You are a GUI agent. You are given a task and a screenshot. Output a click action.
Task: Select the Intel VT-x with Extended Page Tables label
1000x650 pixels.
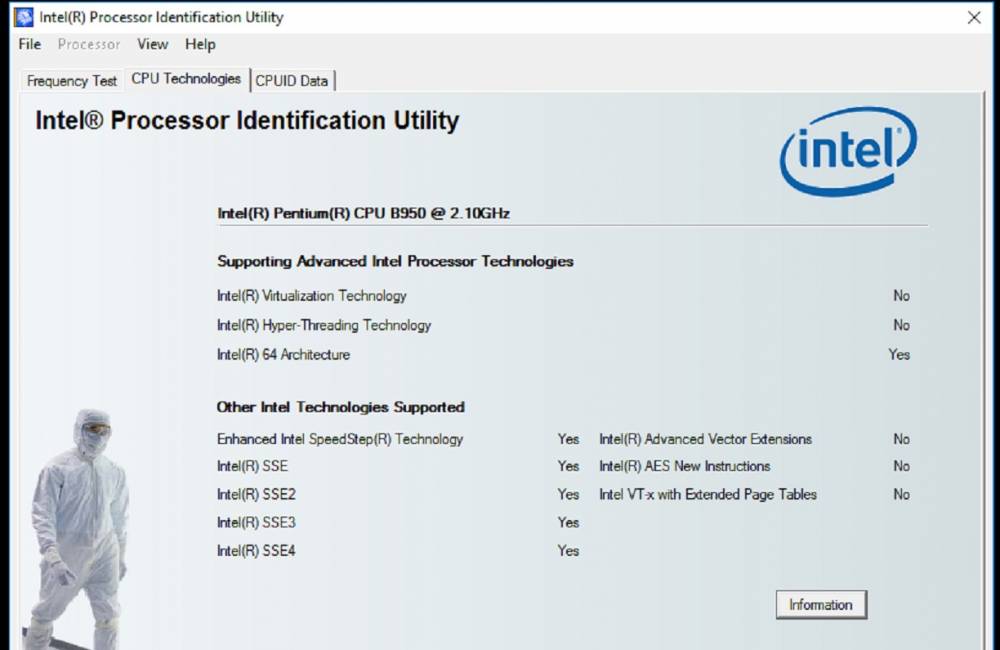tap(708, 494)
